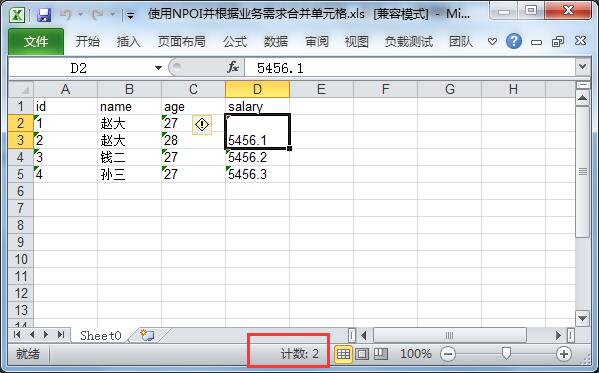Click the vertical scrollbar up arrow

pyautogui.click(x=583, y=98)
